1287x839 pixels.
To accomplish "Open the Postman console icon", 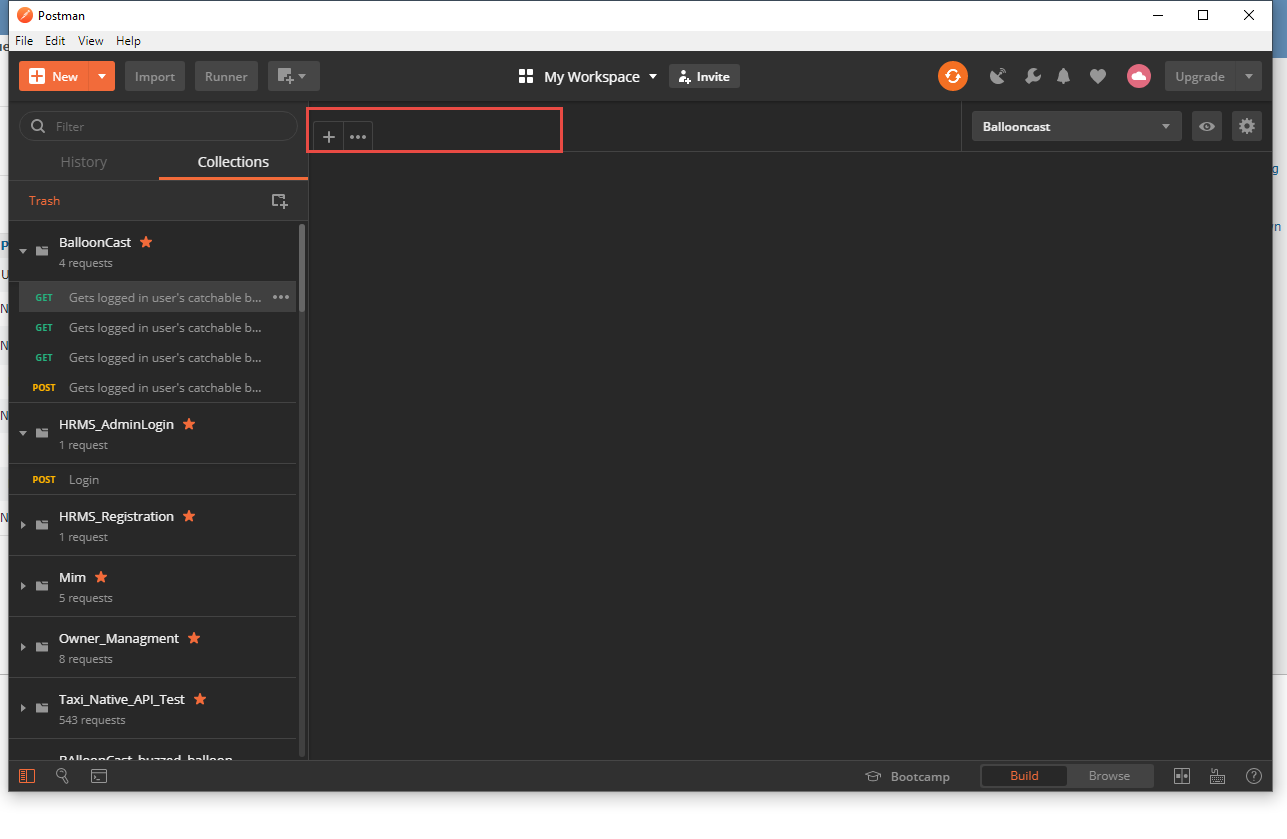I will point(99,776).
